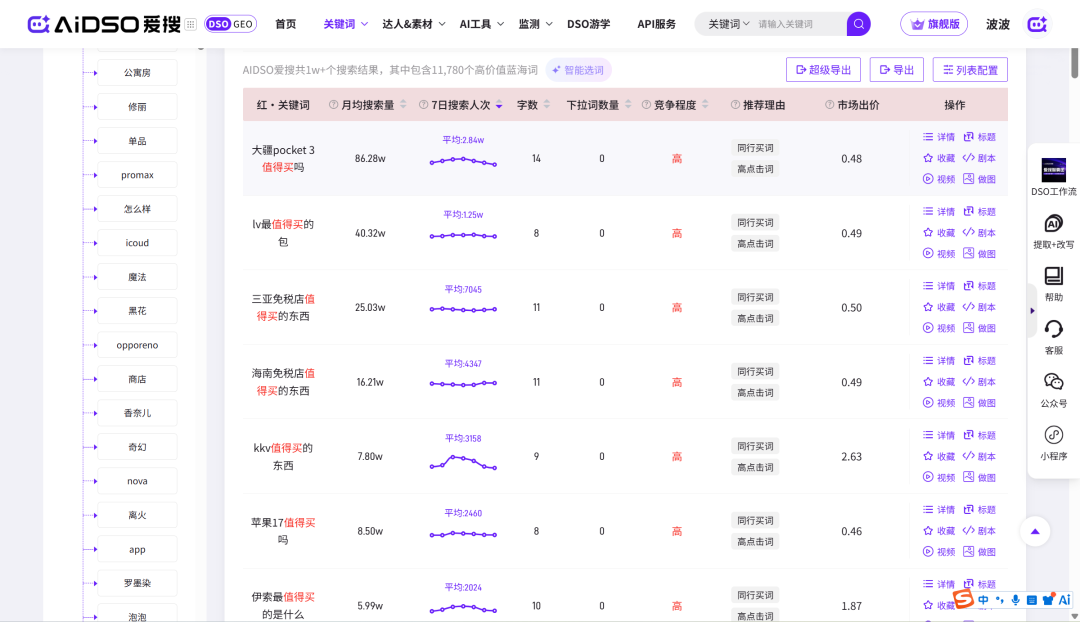Expand the 关键词 search type dropdown
Image resolution: width=1080 pixels, height=622 pixels.
click(729, 24)
